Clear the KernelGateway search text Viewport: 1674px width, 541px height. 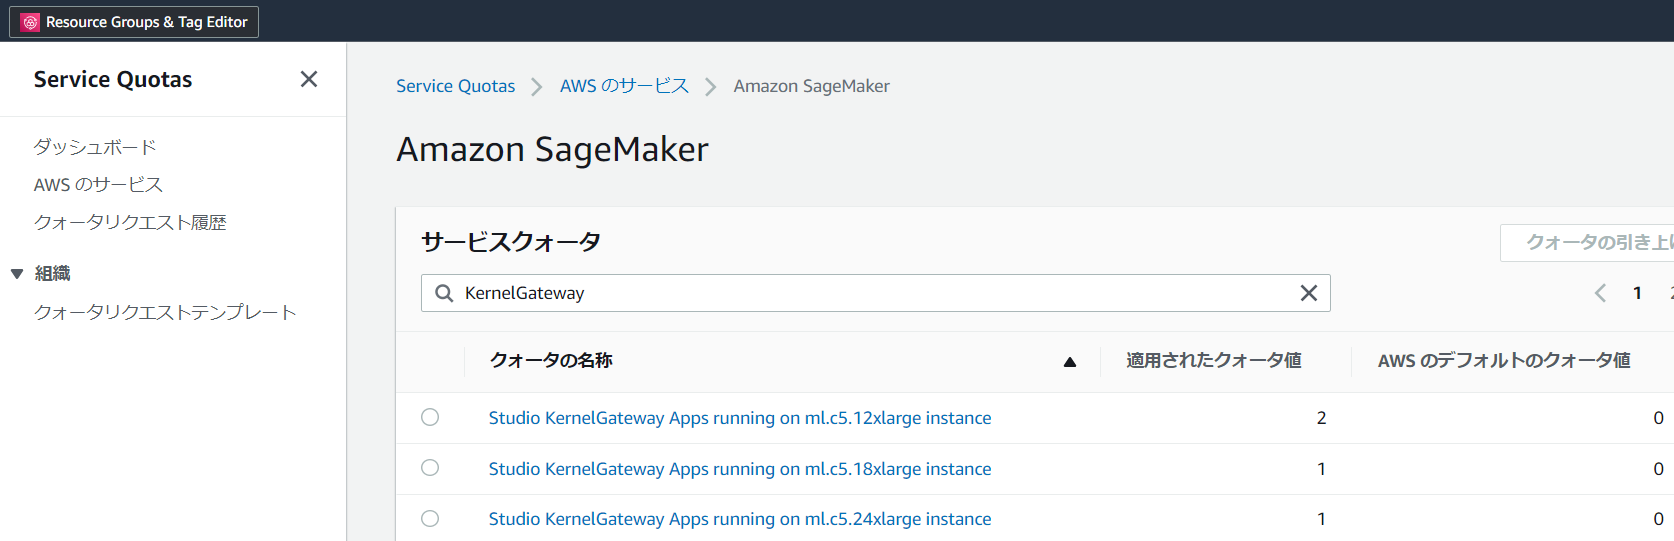1308,293
